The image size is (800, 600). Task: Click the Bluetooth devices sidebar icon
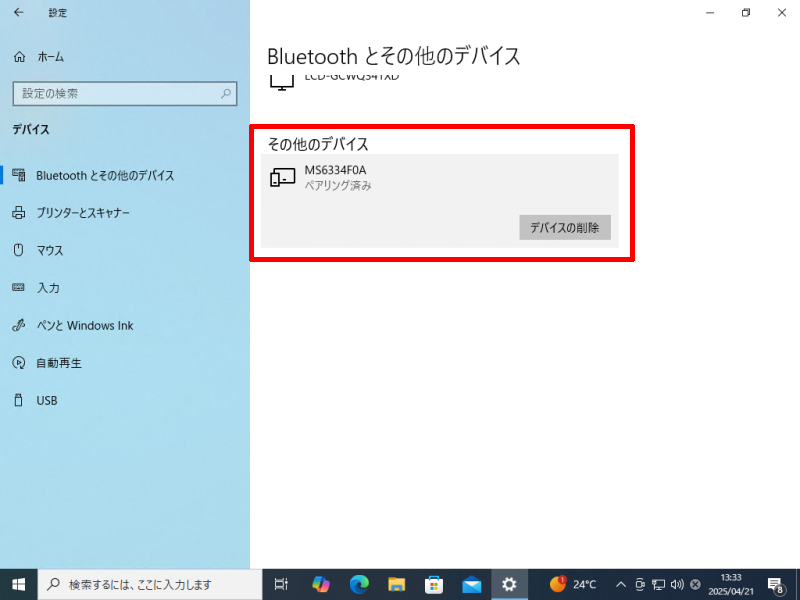19,175
